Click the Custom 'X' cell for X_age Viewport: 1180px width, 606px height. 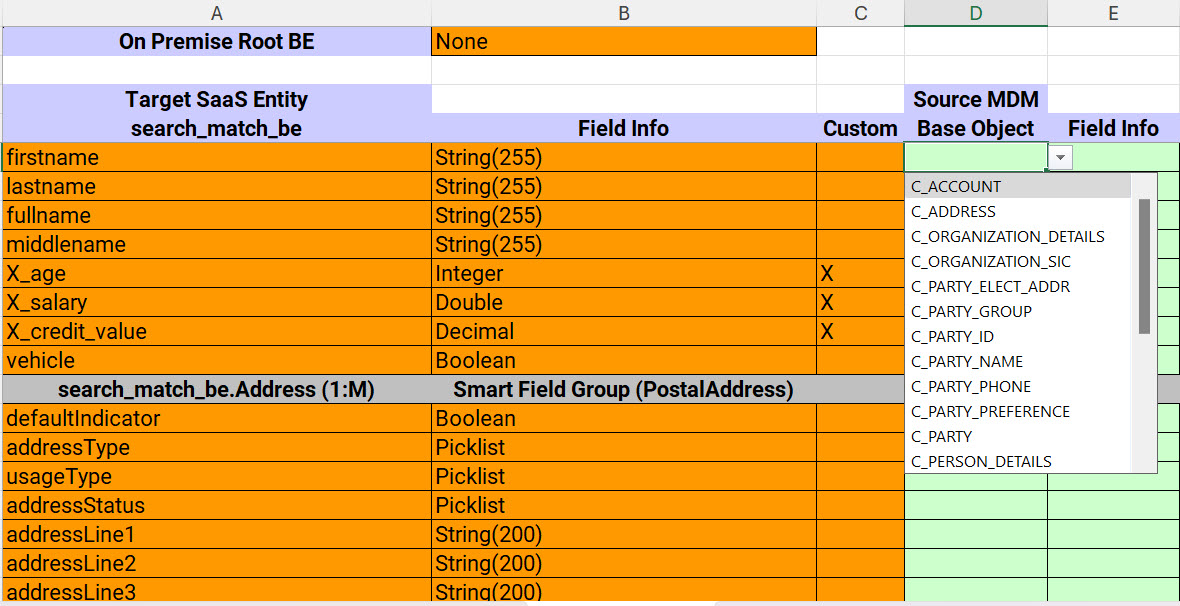(x=861, y=273)
